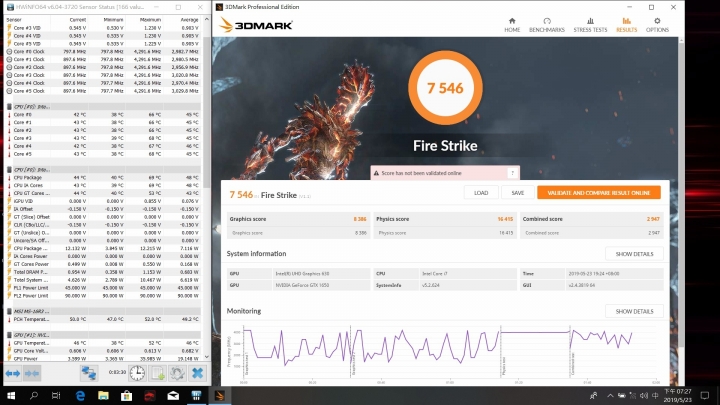
Task: Open the OPTIONS tab with gear icon
Action: coord(657,25)
